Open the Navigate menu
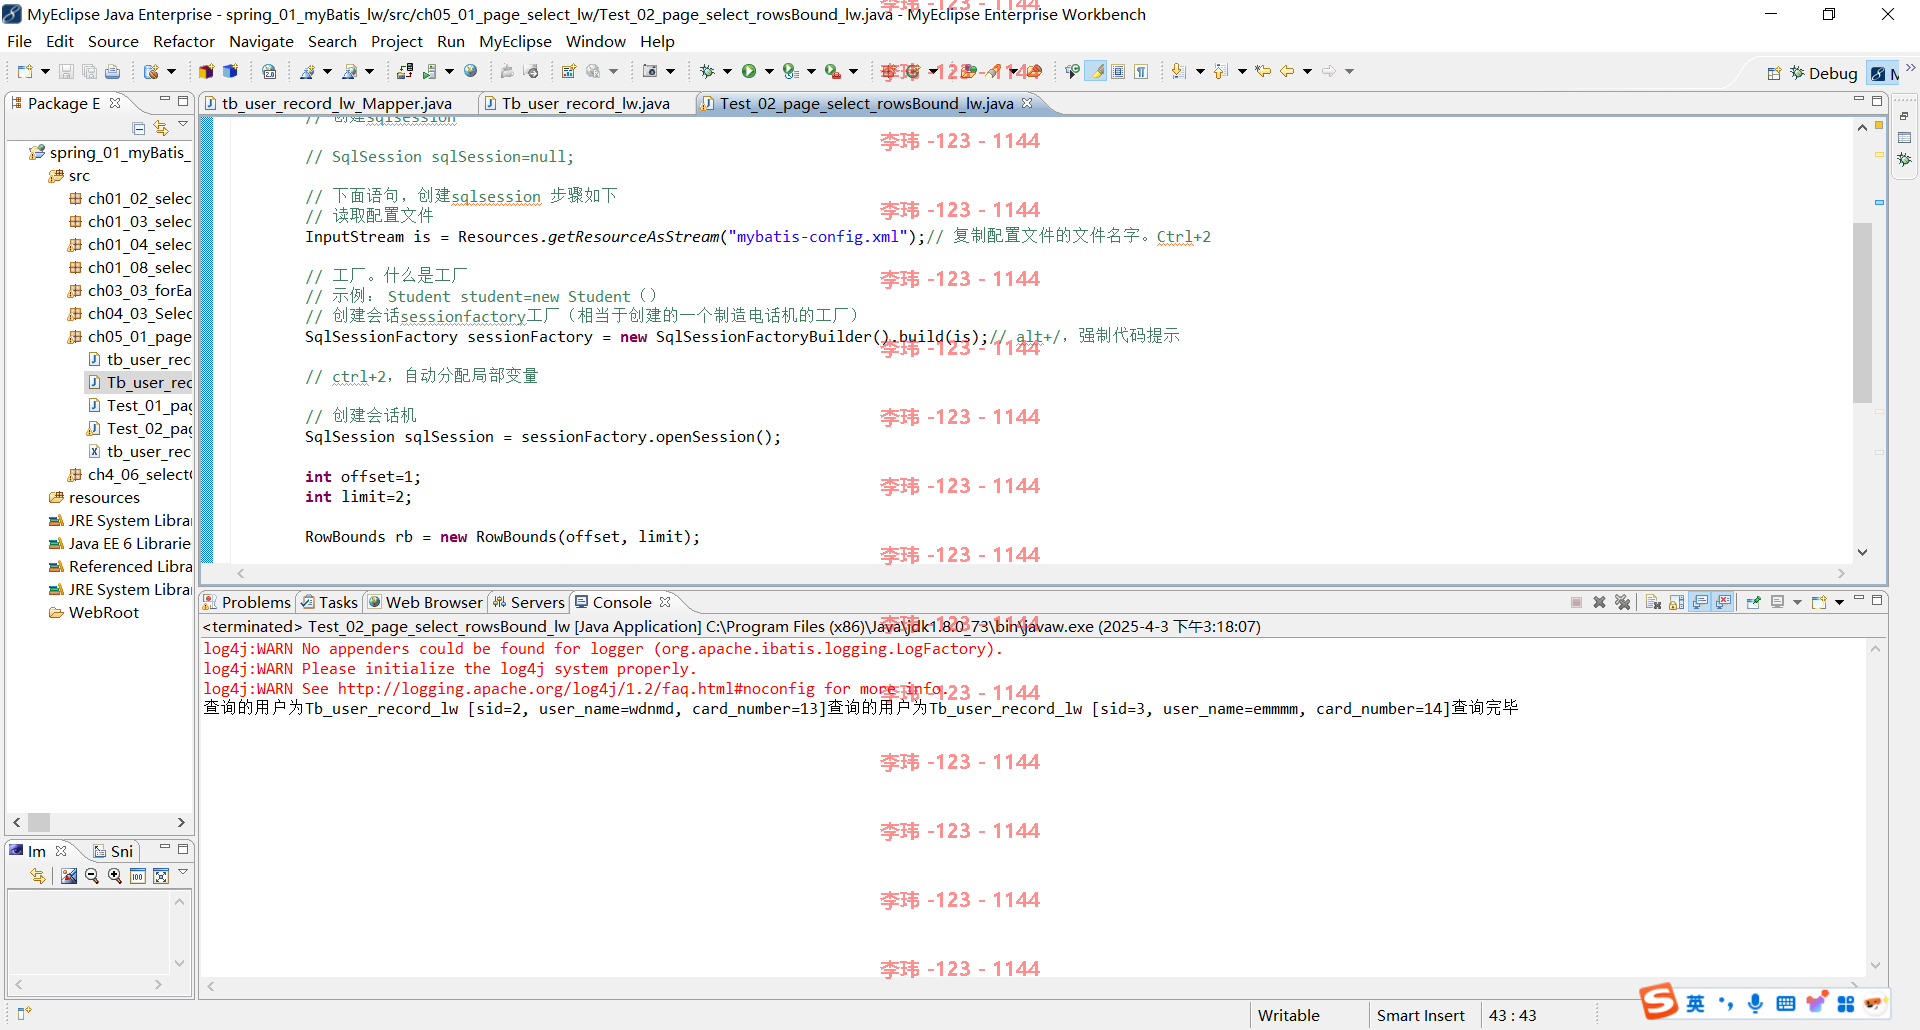This screenshot has width=1920, height=1030. [x=261, y=41]
